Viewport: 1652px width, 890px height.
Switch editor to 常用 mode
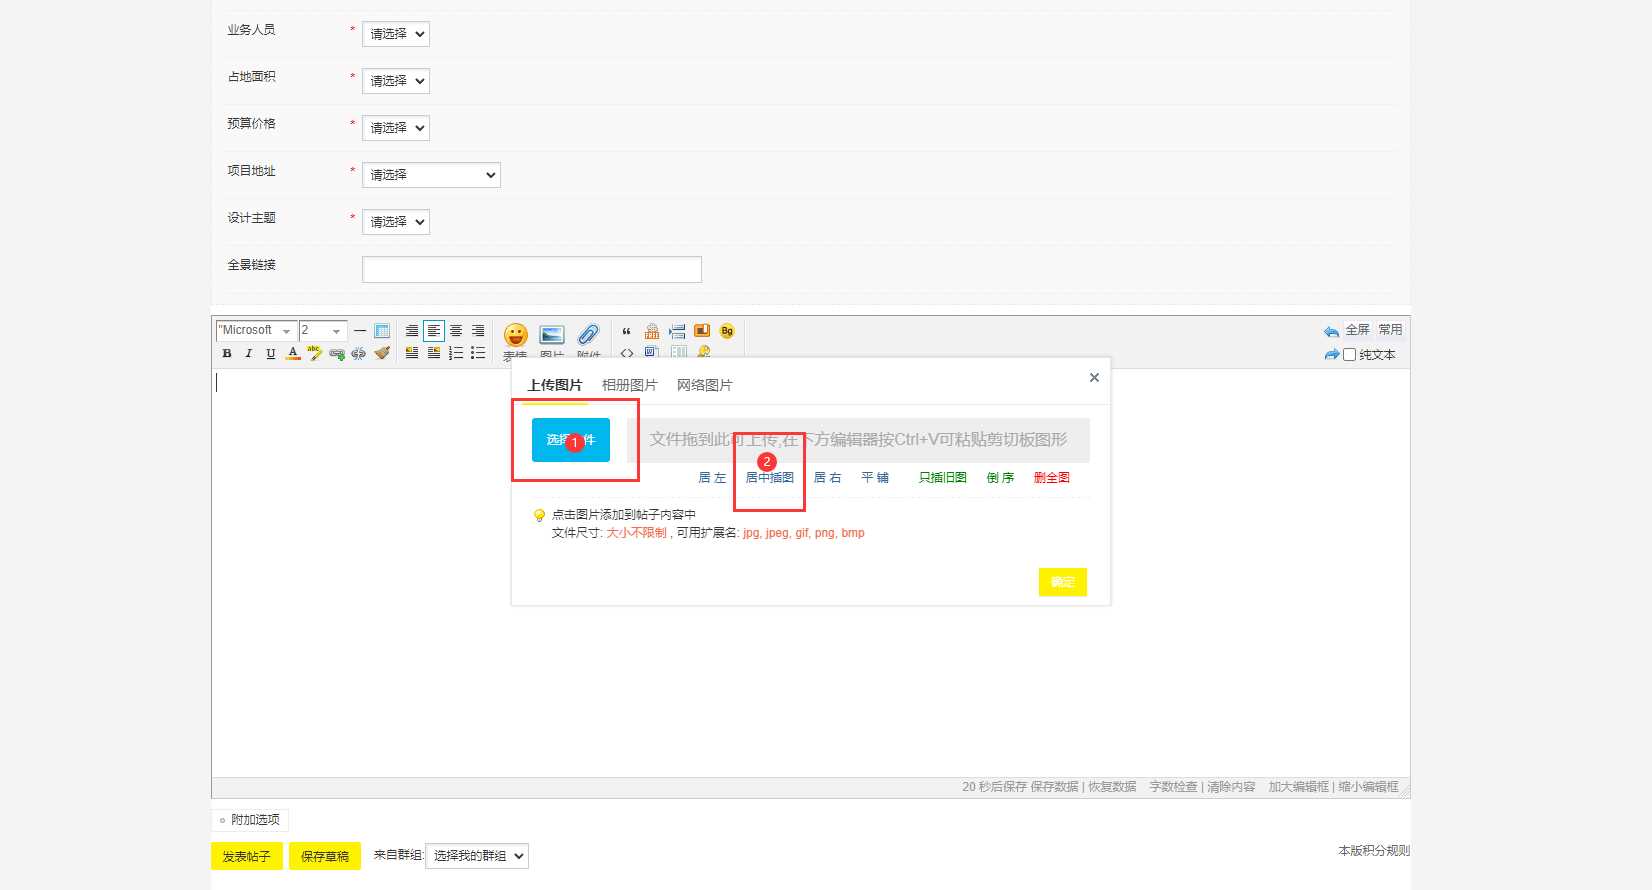click(1390, 330)
